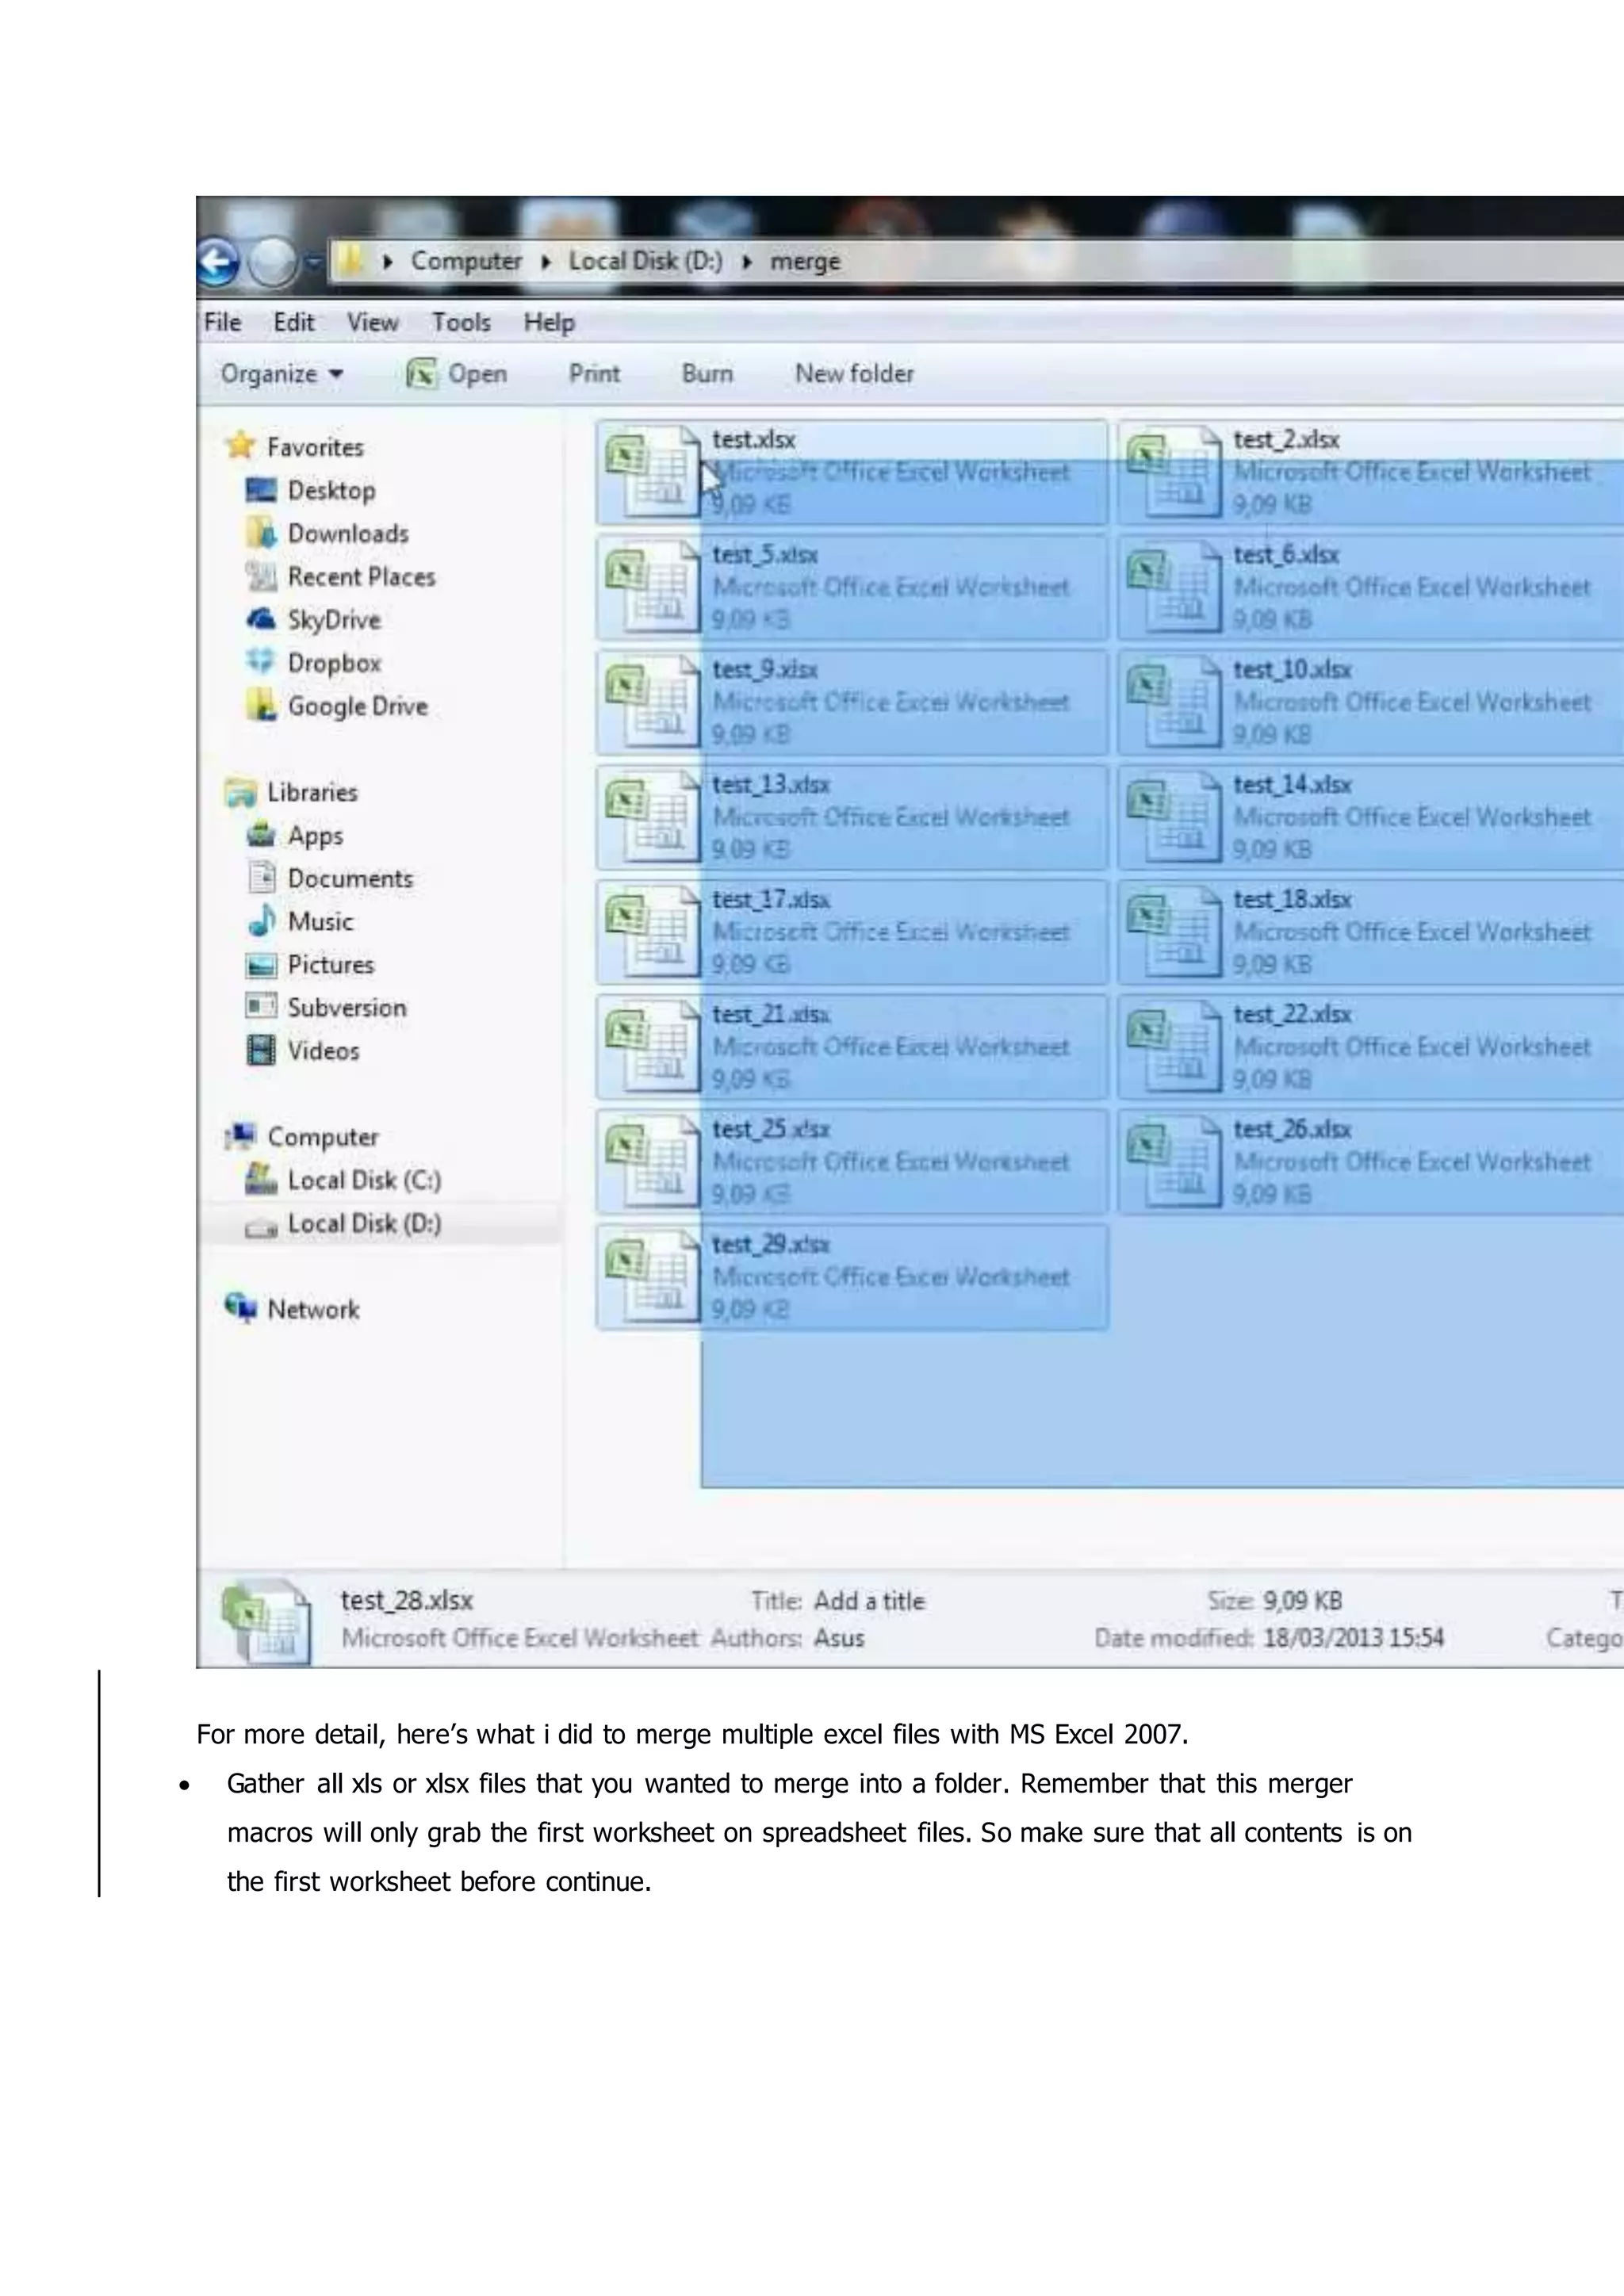Click Add a title field in details pane
The width and height of the screenshot is (1624, 2296).
click(868, 1601)
